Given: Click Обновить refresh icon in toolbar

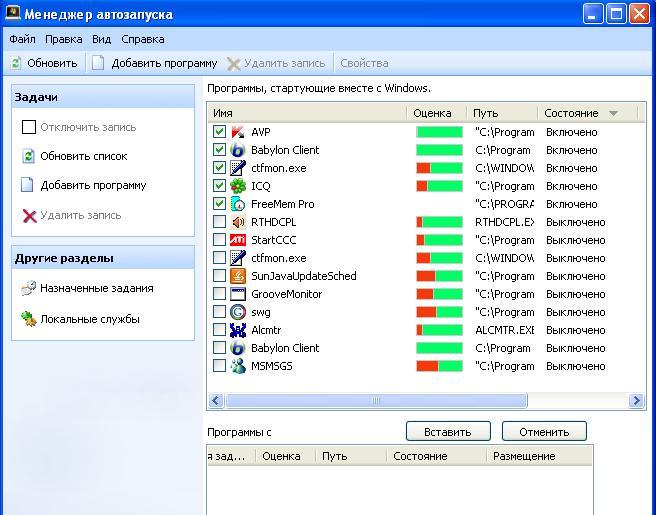Looking at the screenshot, I should [x=16, y=63].
